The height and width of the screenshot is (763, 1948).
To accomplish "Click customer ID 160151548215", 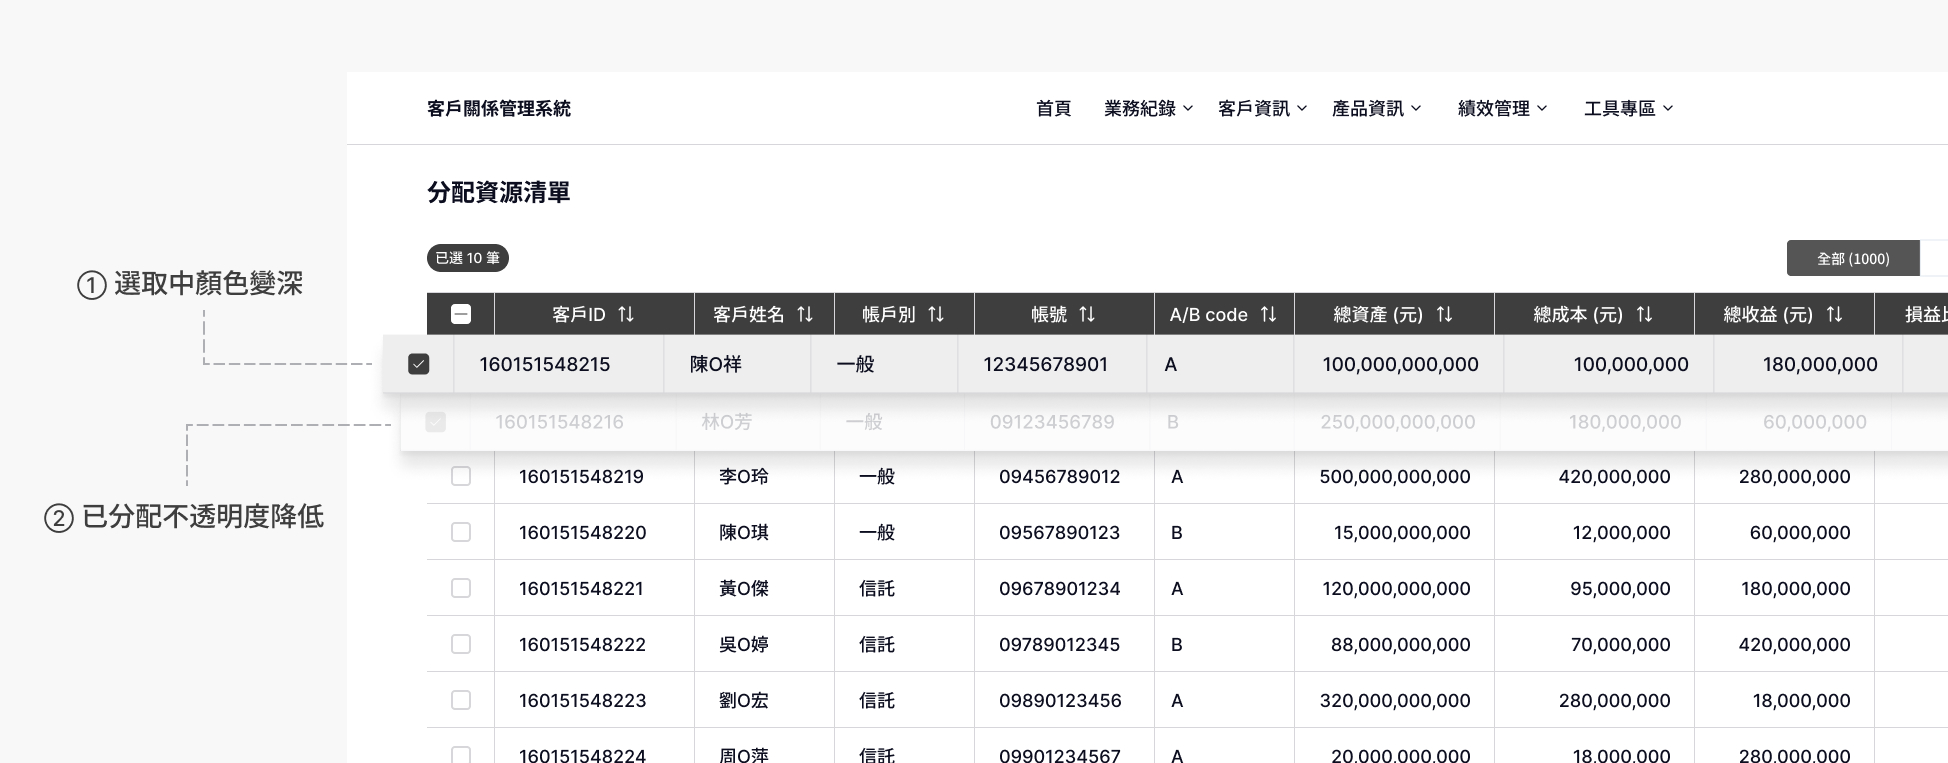I will tap(545, 364).
